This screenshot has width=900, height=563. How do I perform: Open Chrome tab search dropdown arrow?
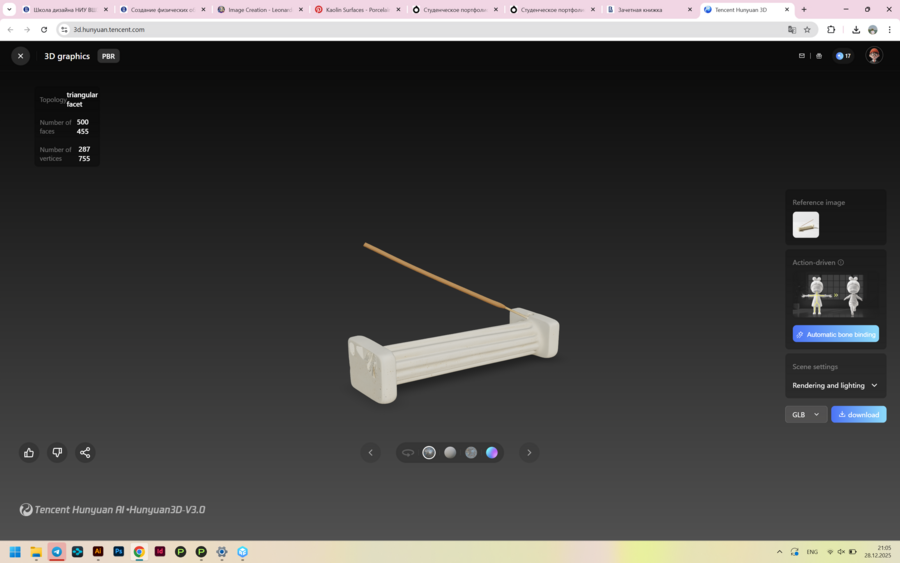10,9
